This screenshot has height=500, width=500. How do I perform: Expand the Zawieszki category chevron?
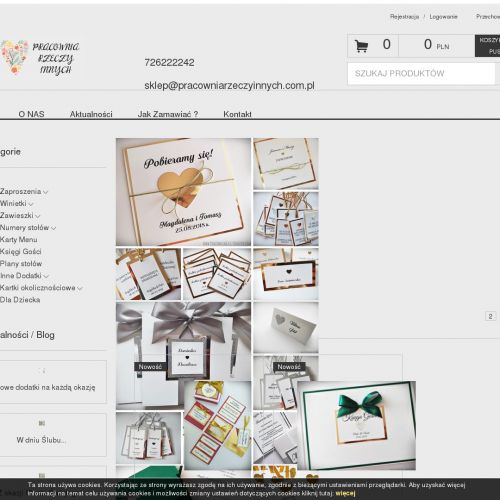coord(37,216)
